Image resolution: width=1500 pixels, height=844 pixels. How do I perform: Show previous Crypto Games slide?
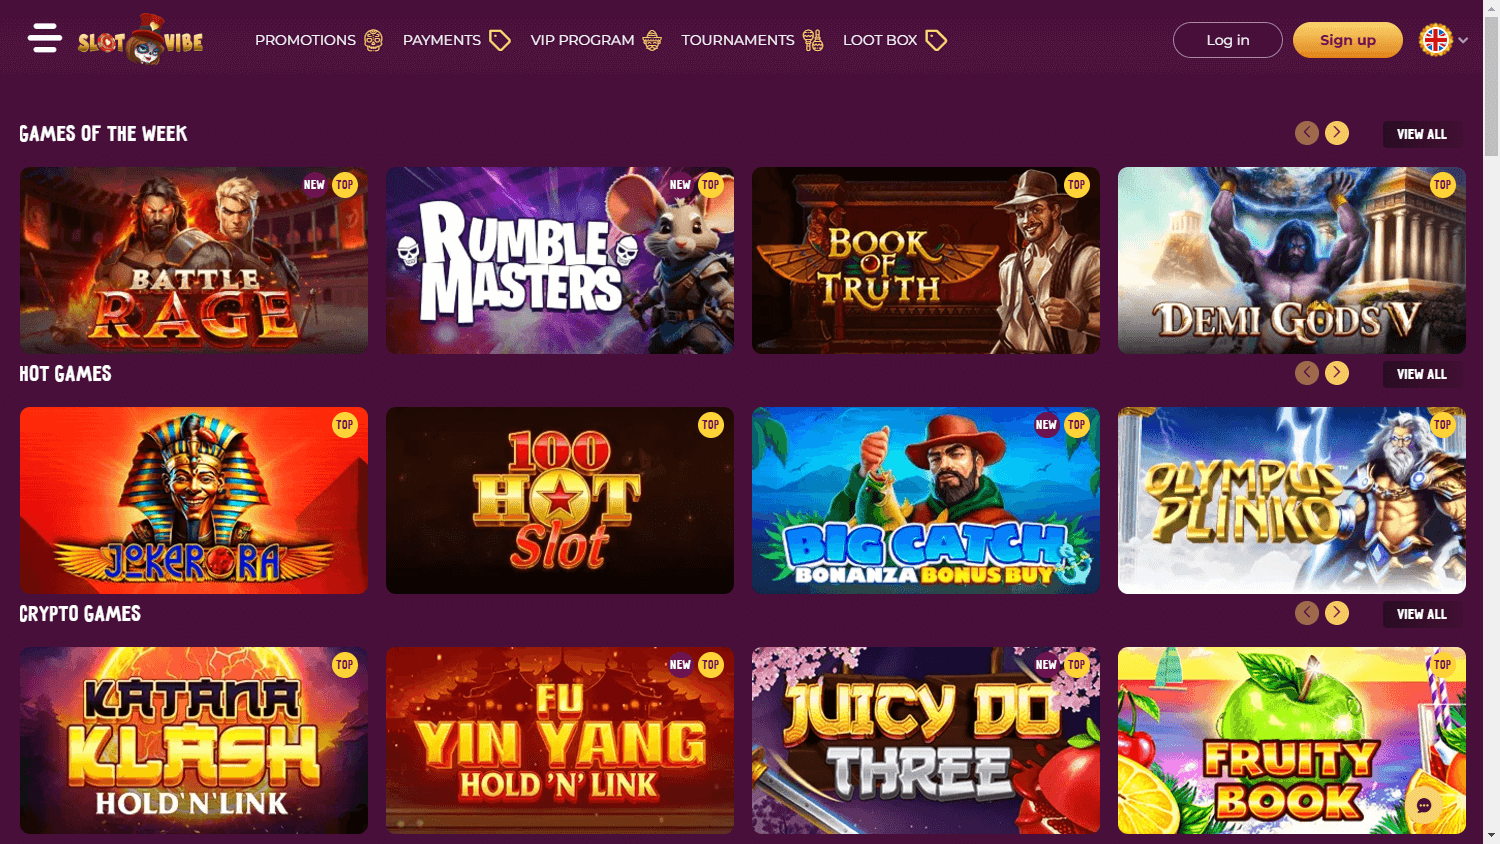[x=1307, y=613]
